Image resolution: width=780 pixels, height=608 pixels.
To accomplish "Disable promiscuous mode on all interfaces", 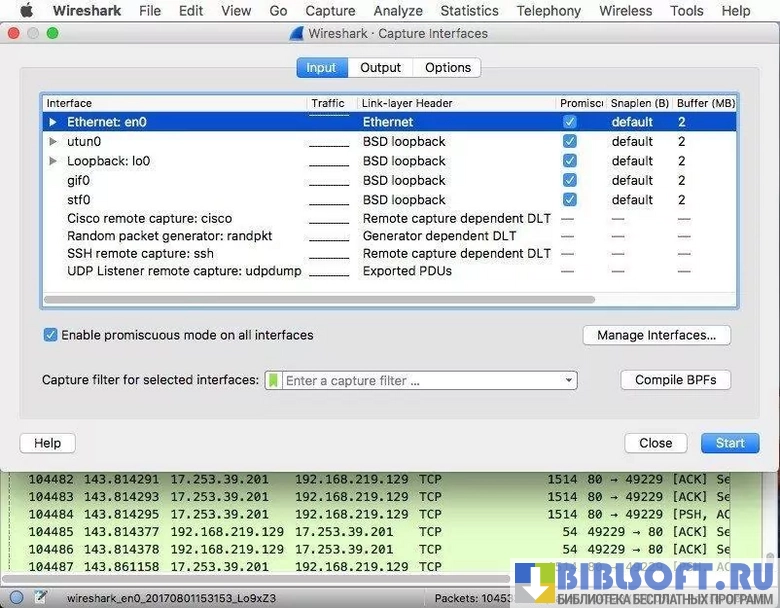I will point(51,335).
